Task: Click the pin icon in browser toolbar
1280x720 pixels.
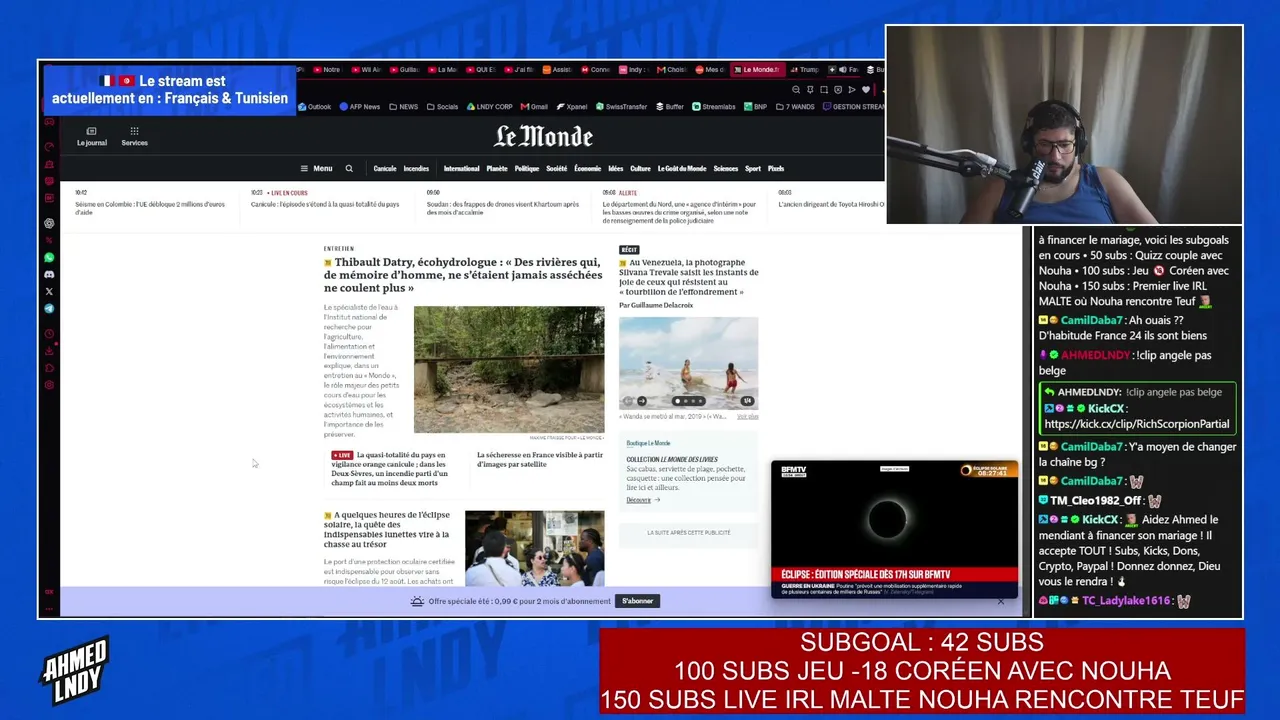Action: (810, 89)
